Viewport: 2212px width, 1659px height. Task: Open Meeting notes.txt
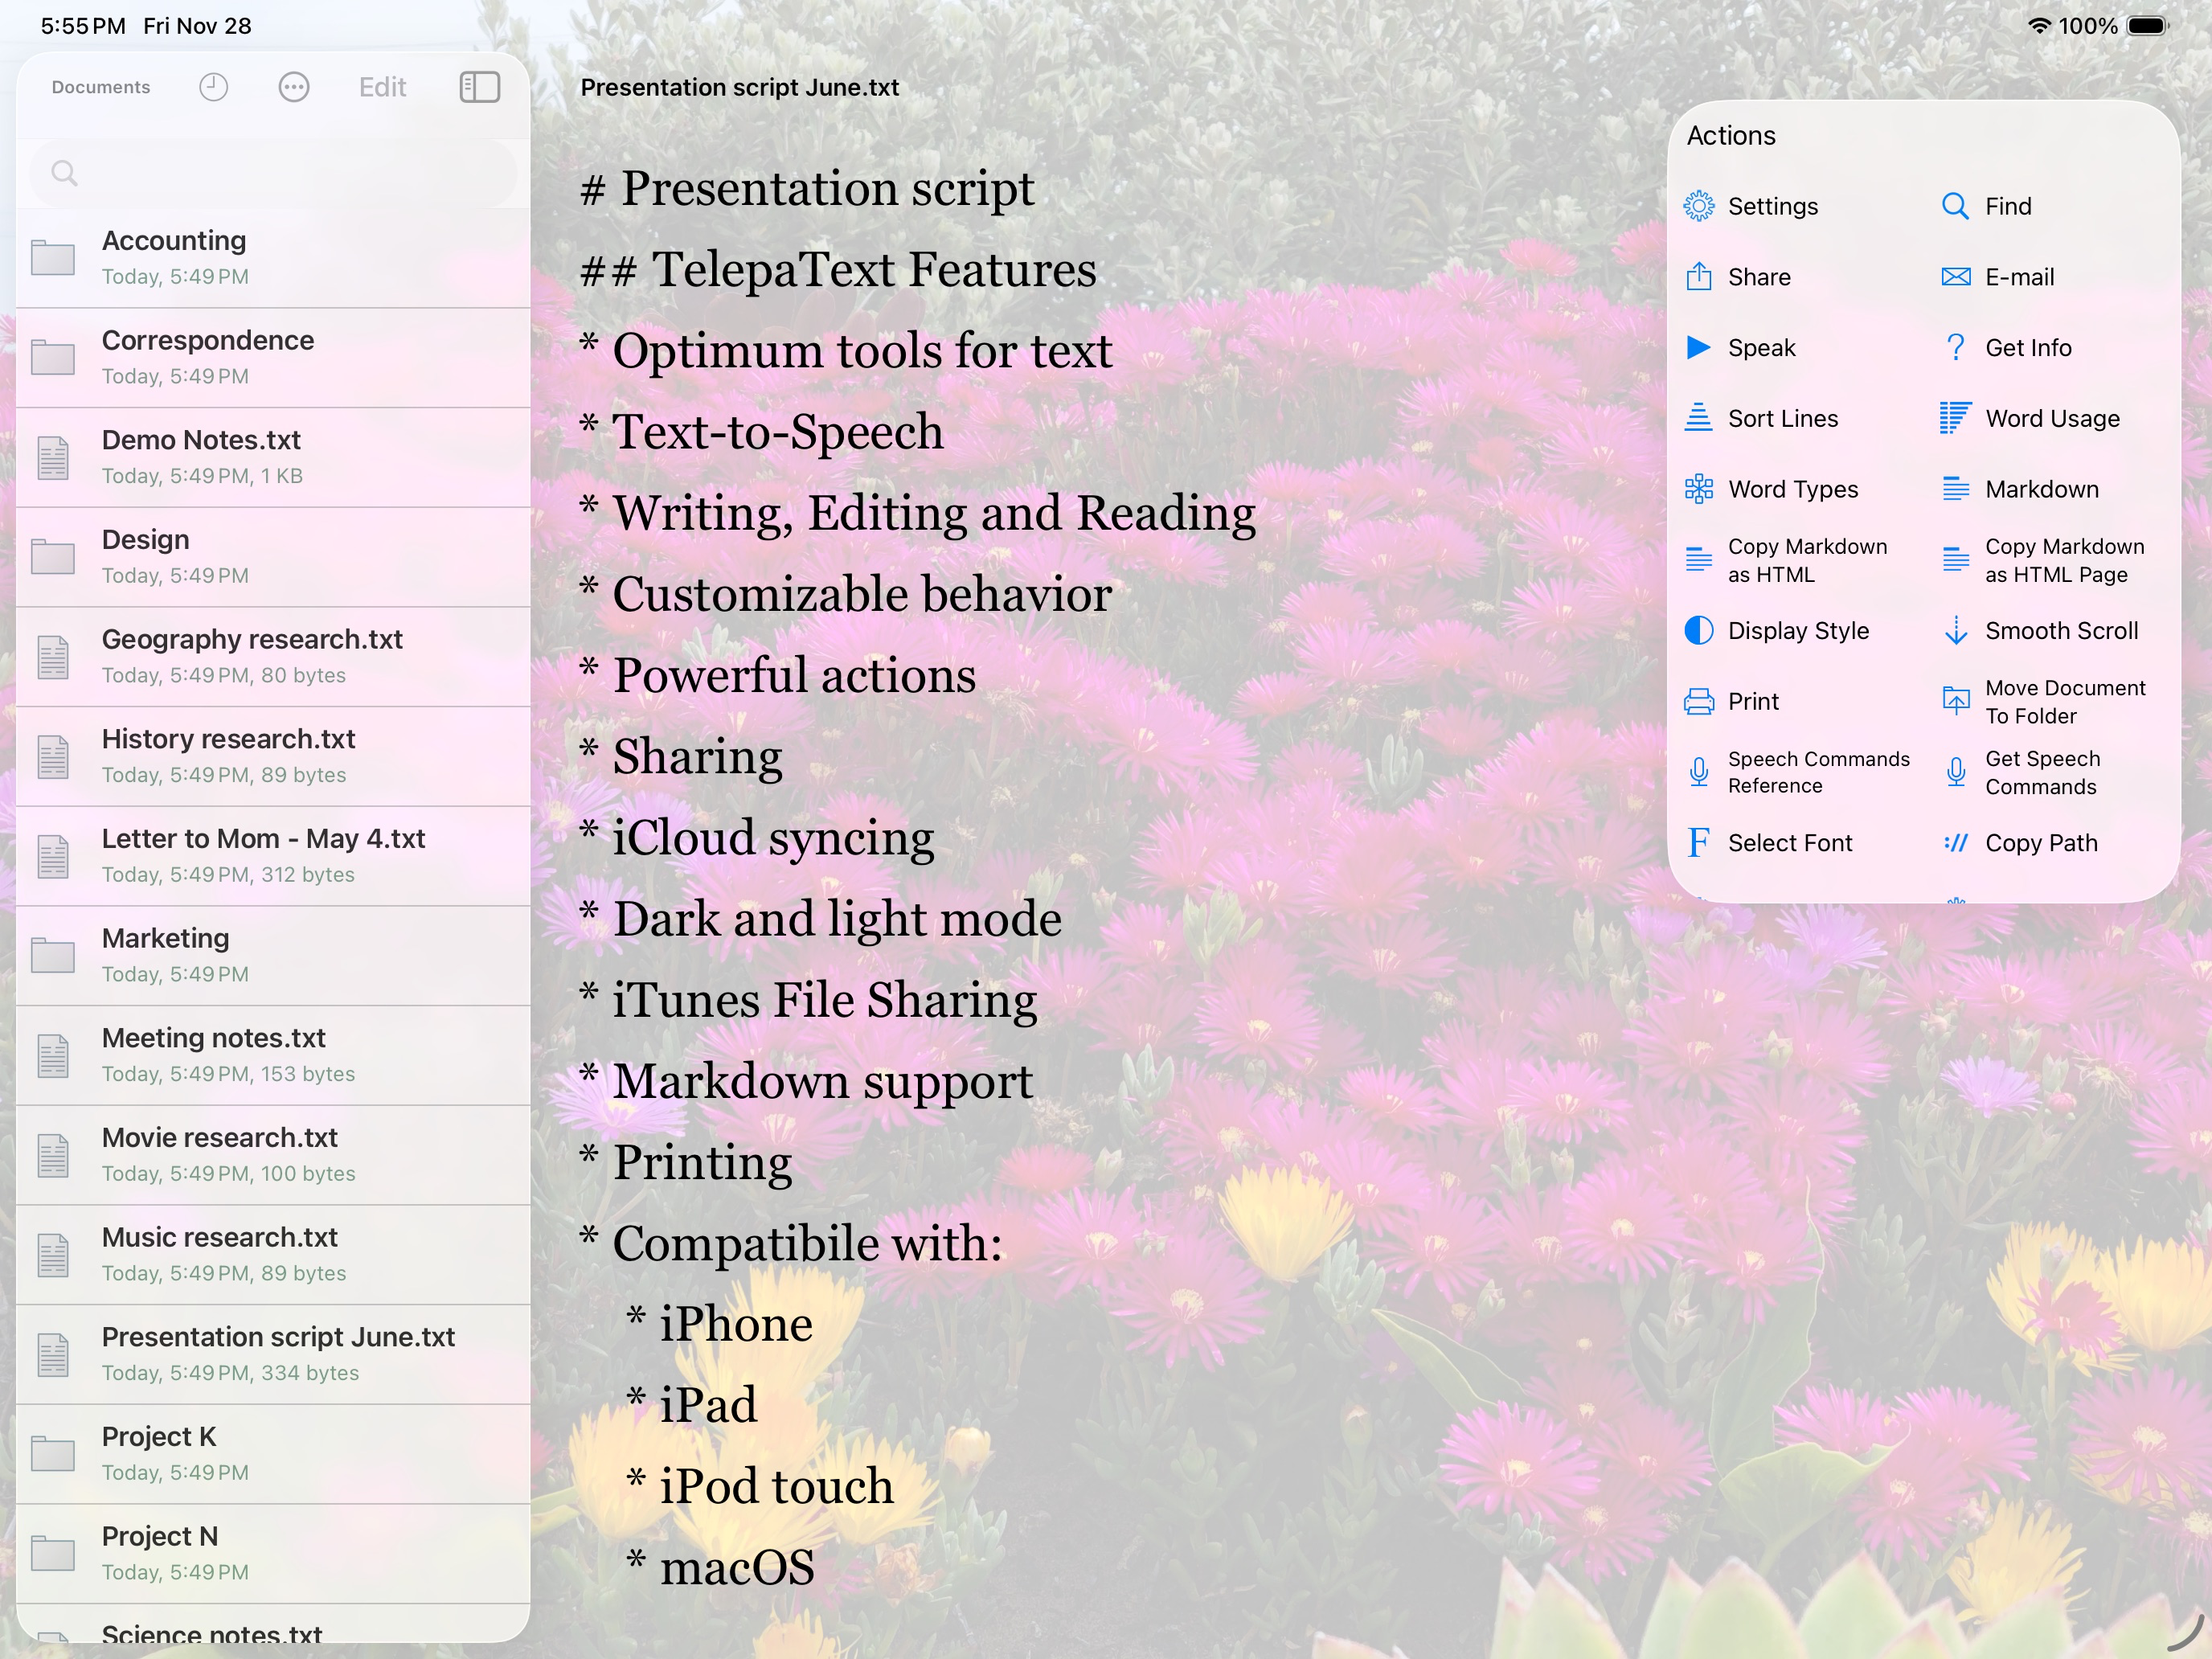tap(273, 1055)
